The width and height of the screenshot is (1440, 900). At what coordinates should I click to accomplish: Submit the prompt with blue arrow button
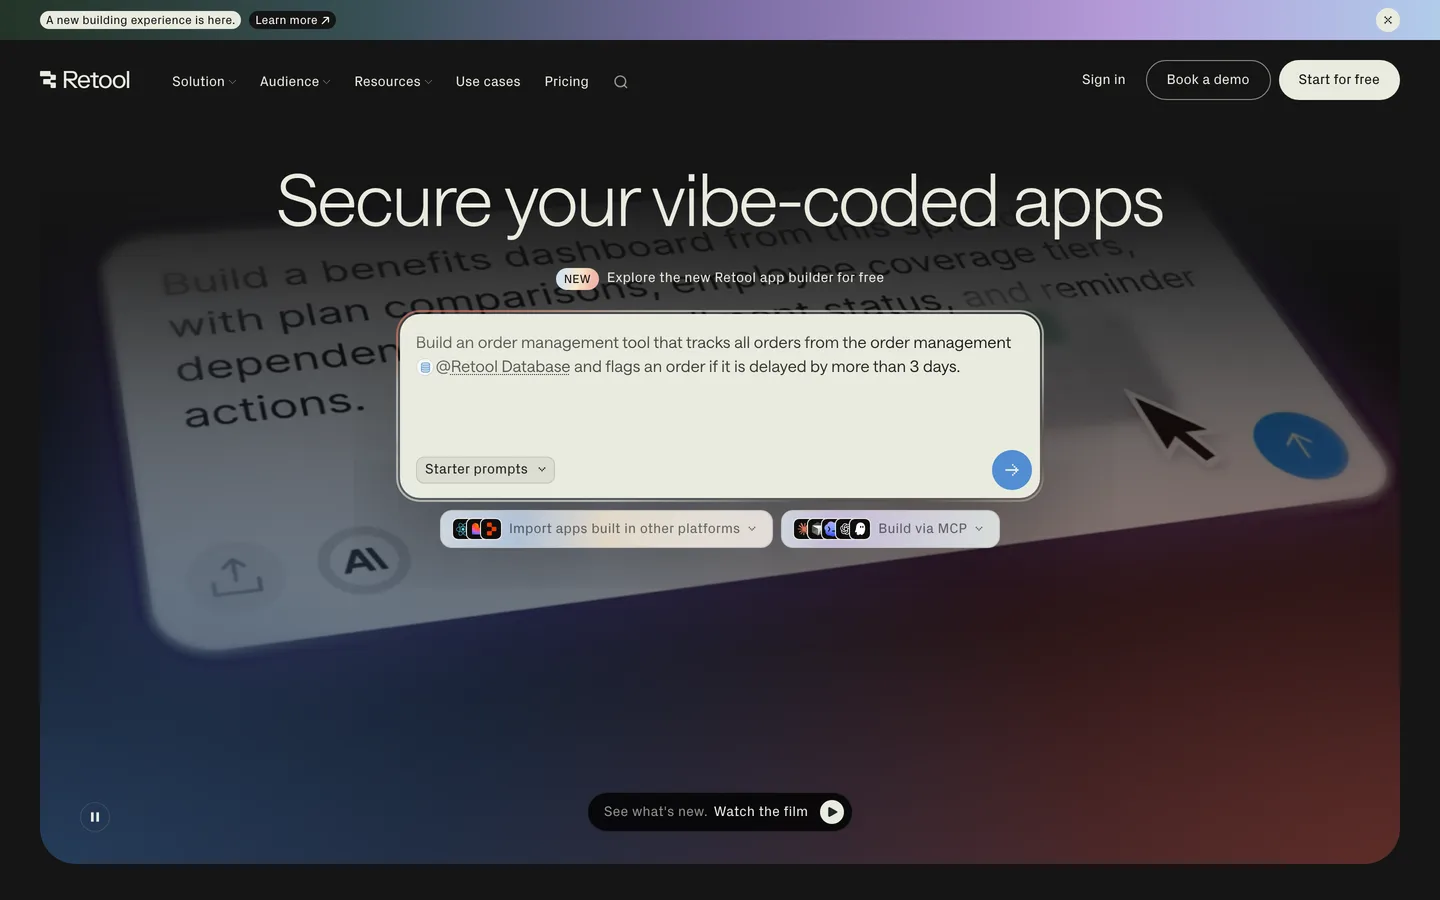point(1012,470)
